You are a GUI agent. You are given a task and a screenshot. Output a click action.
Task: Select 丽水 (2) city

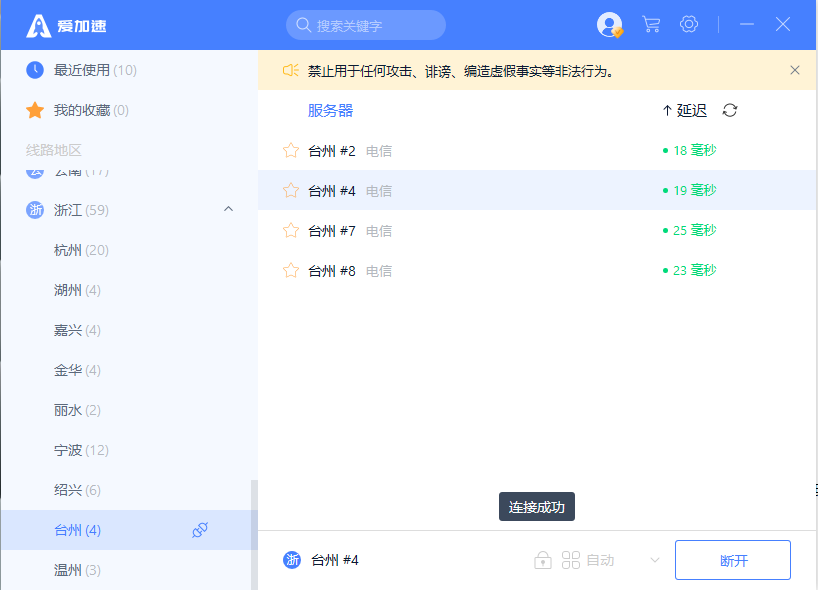(129, 410)
